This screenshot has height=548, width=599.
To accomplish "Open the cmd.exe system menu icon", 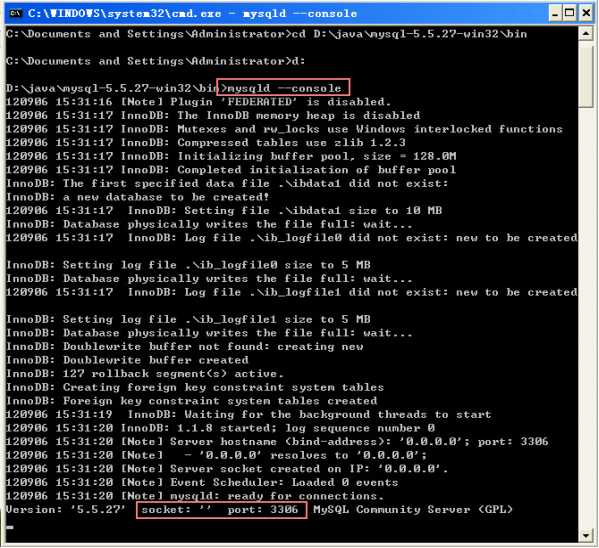I will point(15,13).
